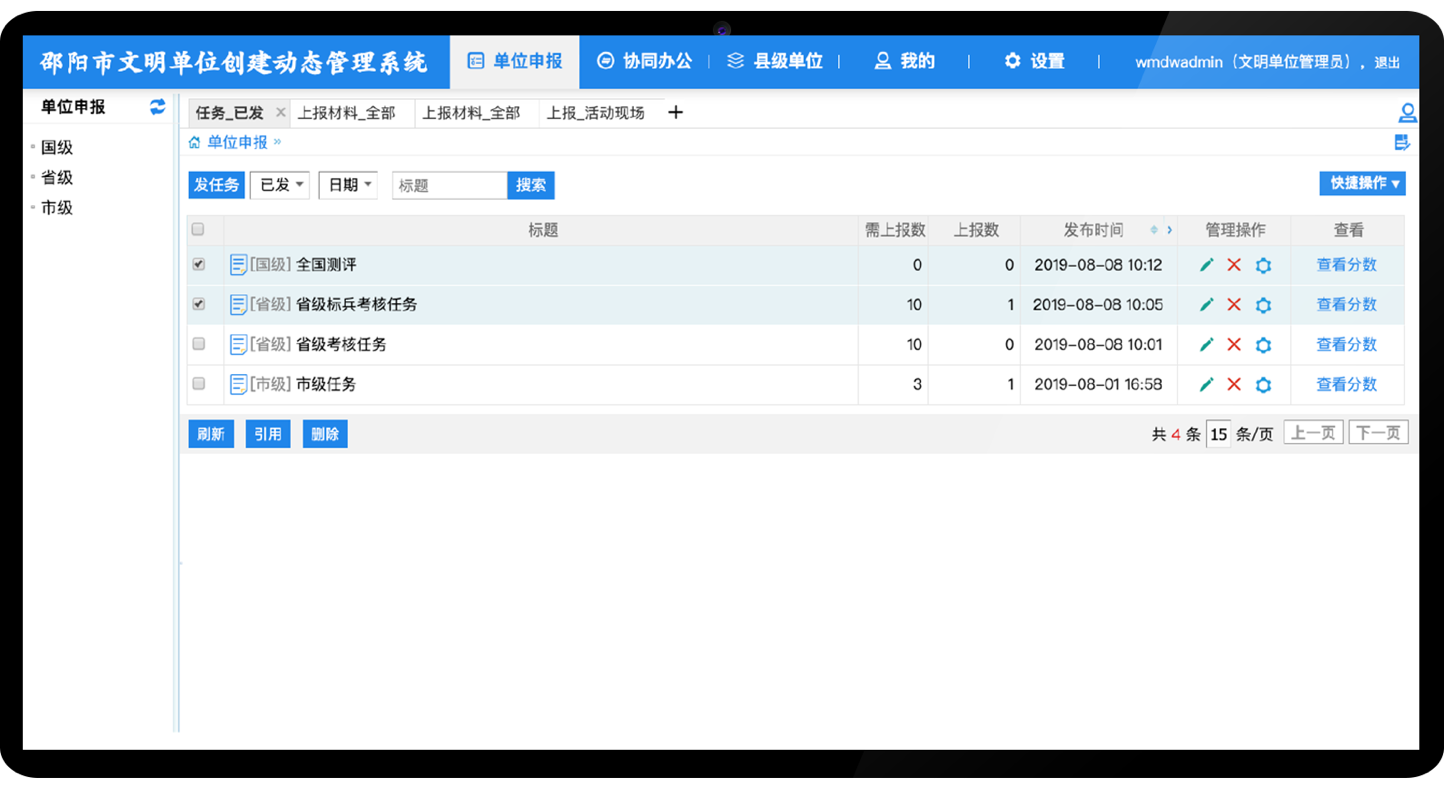
Task: Click the settings gear icon for 省级考核任务
Action: pos(1263,345)
